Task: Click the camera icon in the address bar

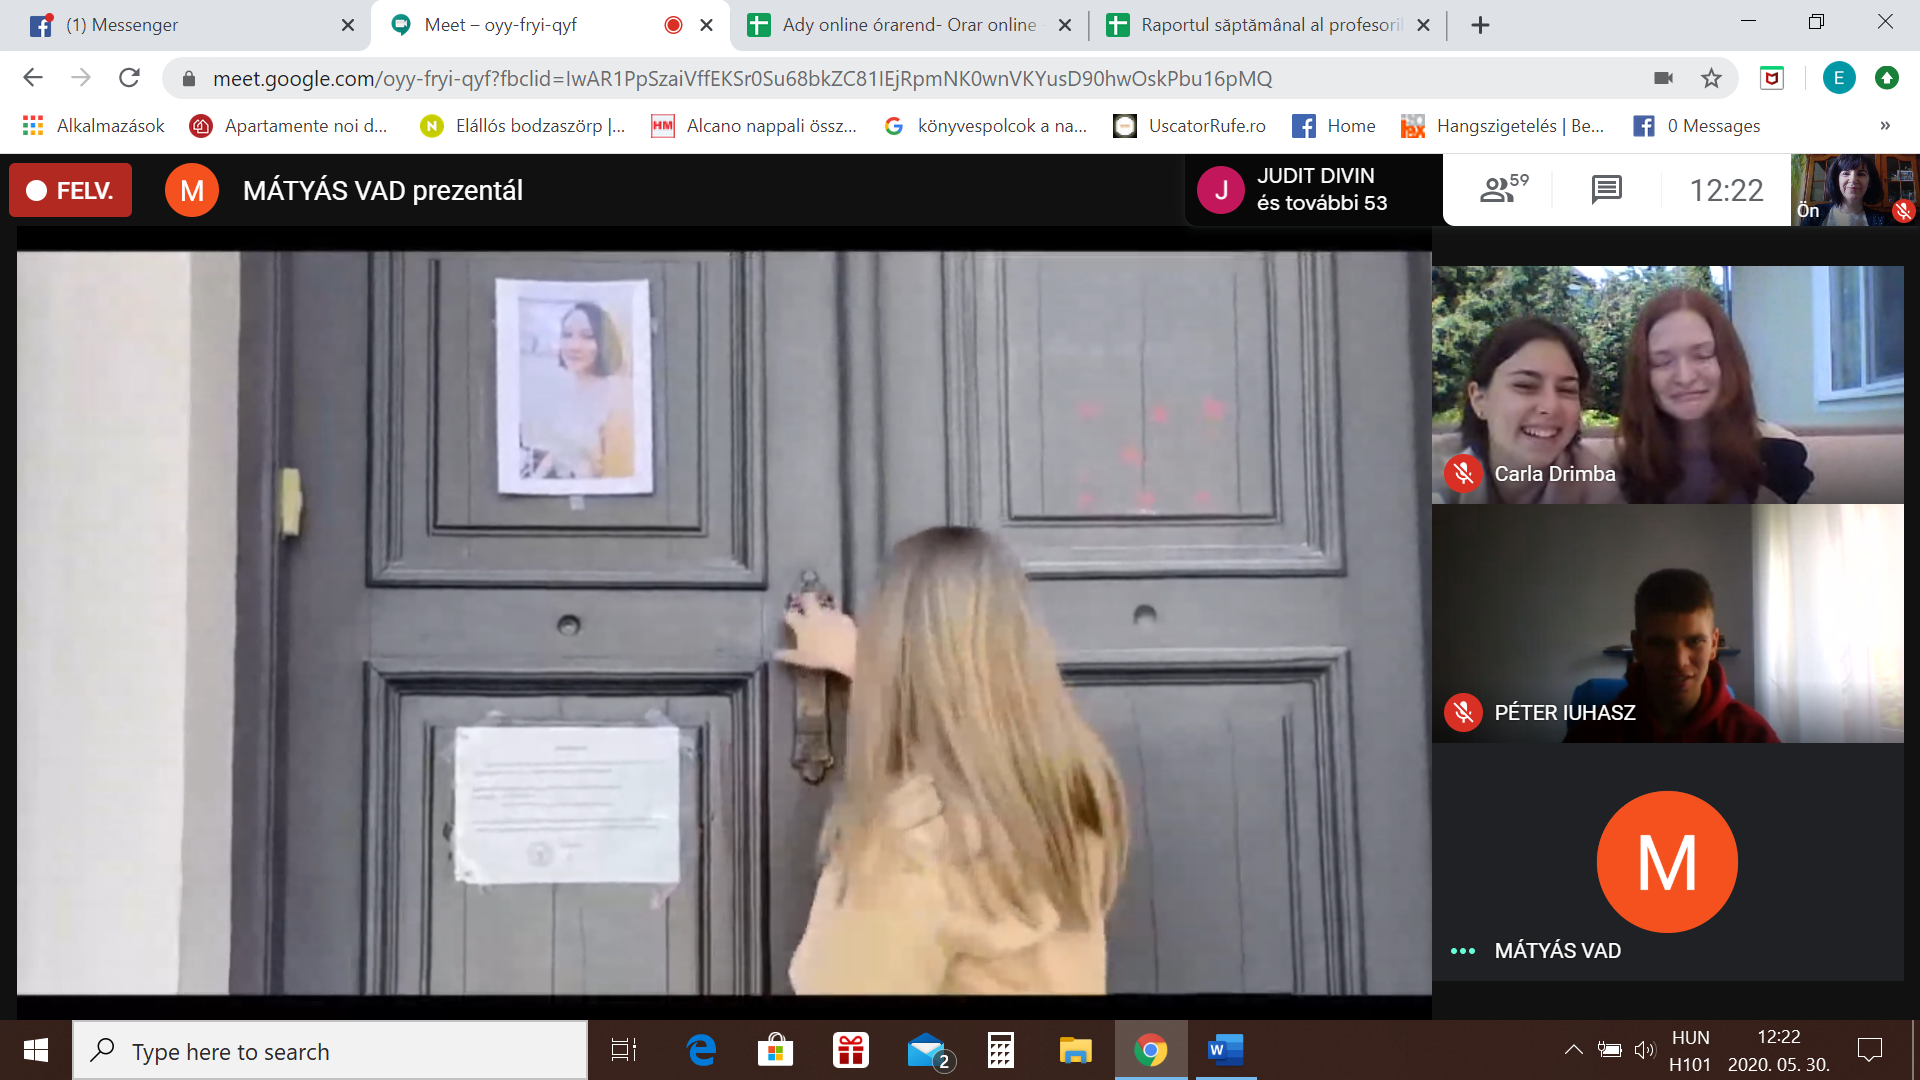Action: coord(1663,78)
